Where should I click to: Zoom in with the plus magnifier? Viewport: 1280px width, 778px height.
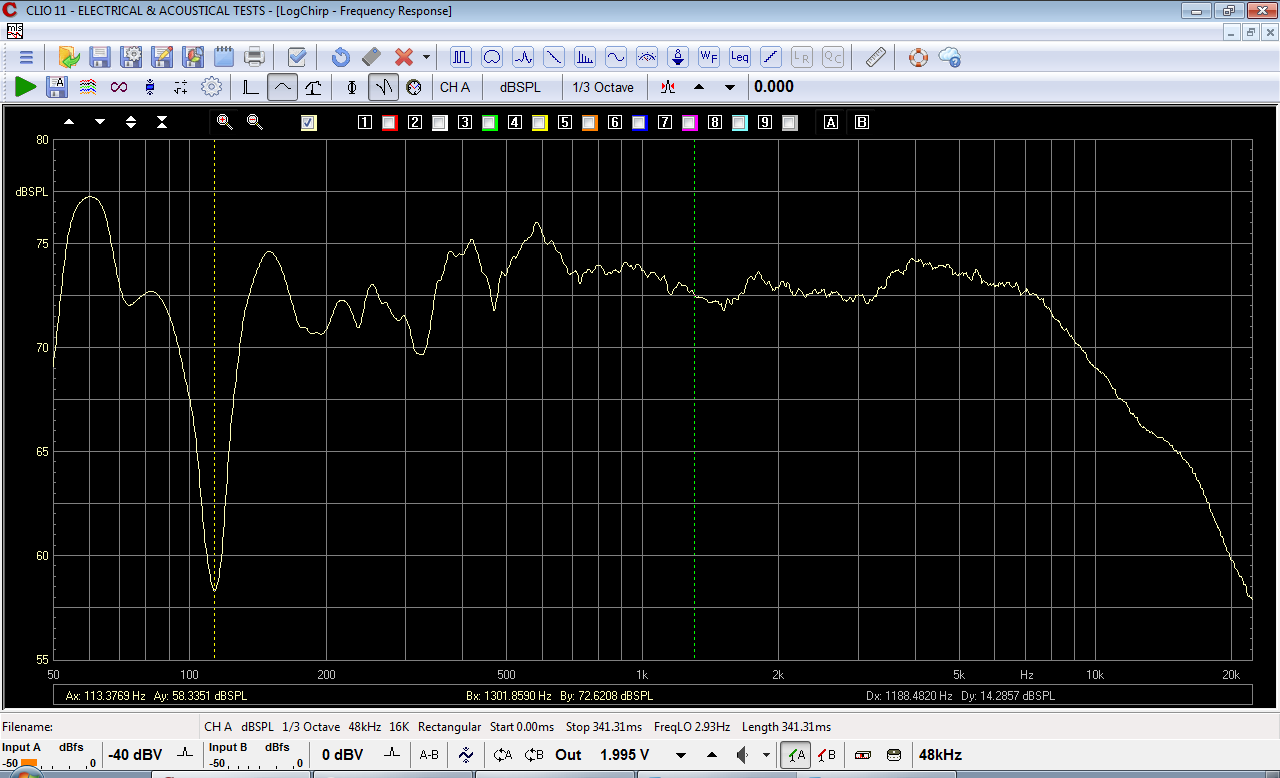coord(224,122)
